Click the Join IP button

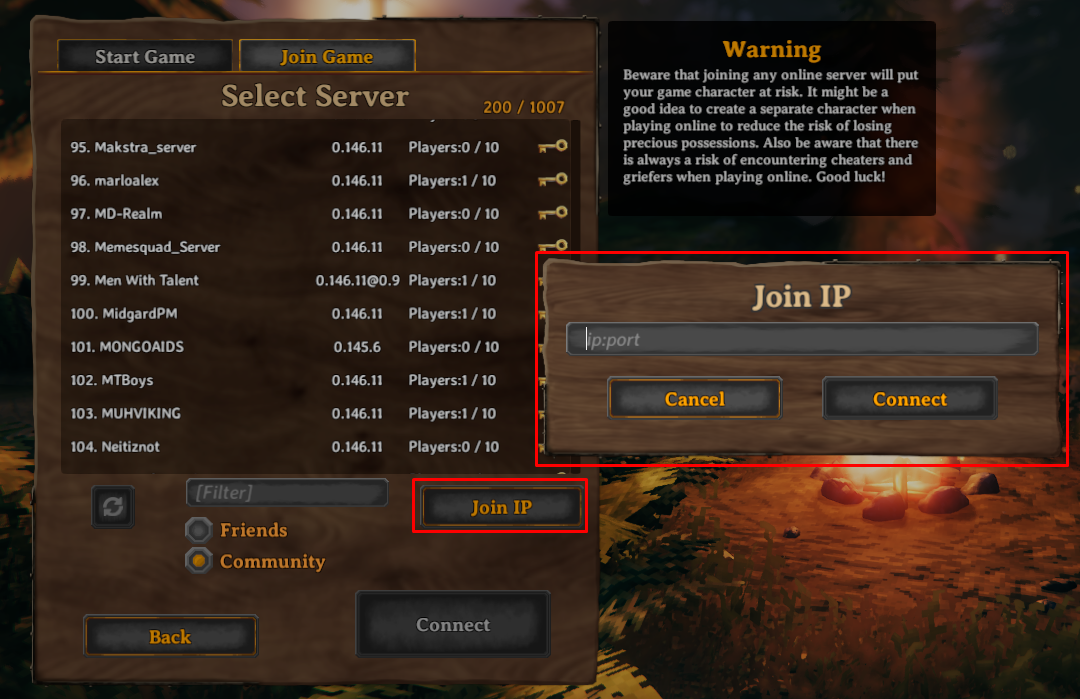click(501, 507)
